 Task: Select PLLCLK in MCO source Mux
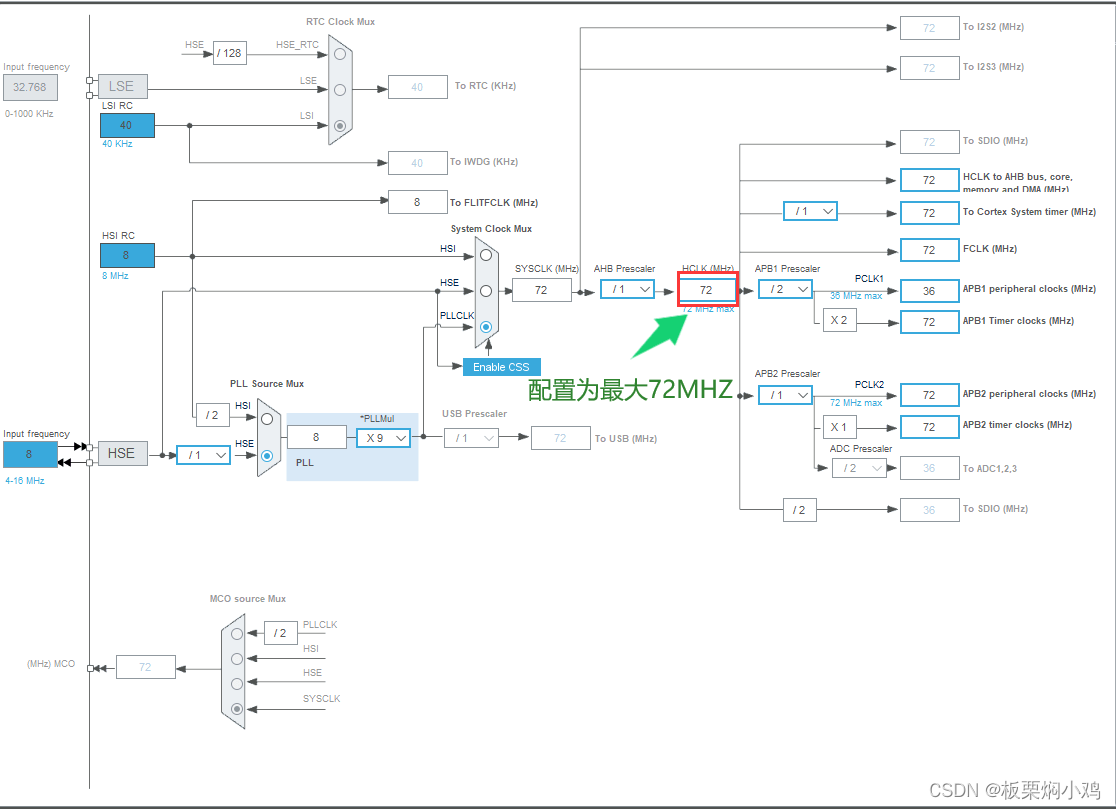click(236, 633)
